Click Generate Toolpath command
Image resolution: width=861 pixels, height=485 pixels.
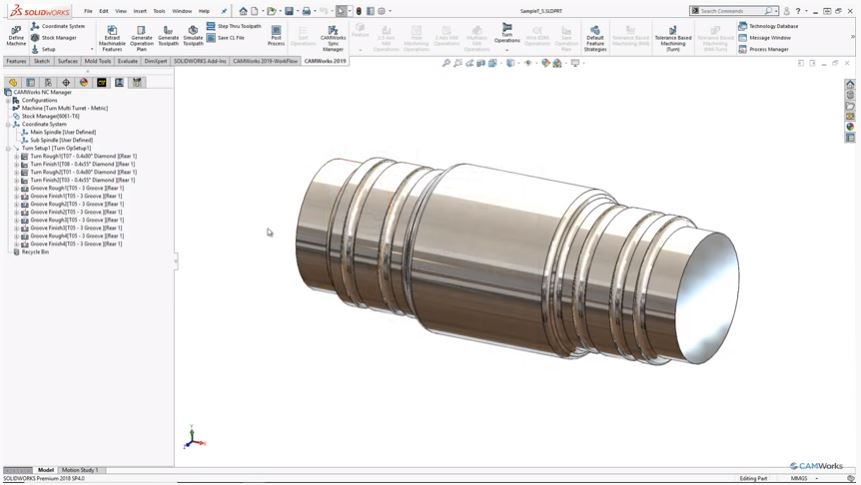pyautogui.click(x=168, y=36)
